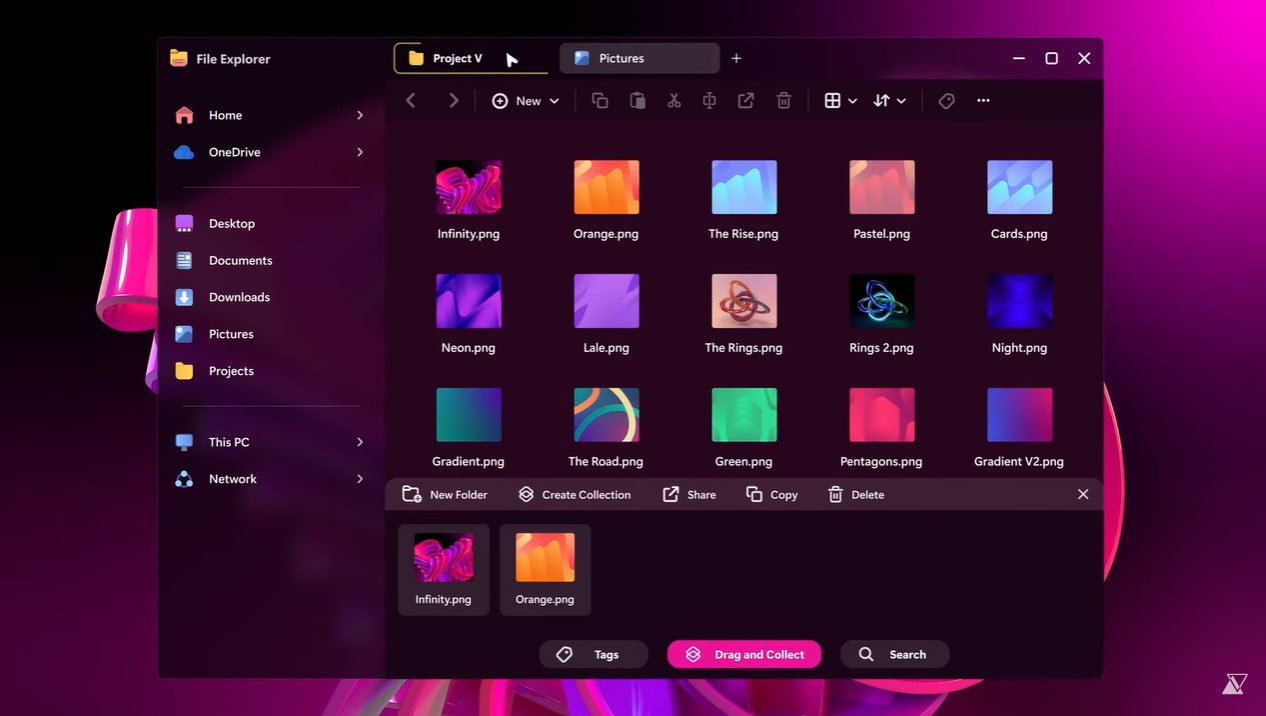The height and width of the screenshot is (716, 1266).
Task: Switch to the Pictures tab
Action: pyautogui.click(x=638, y=59)
